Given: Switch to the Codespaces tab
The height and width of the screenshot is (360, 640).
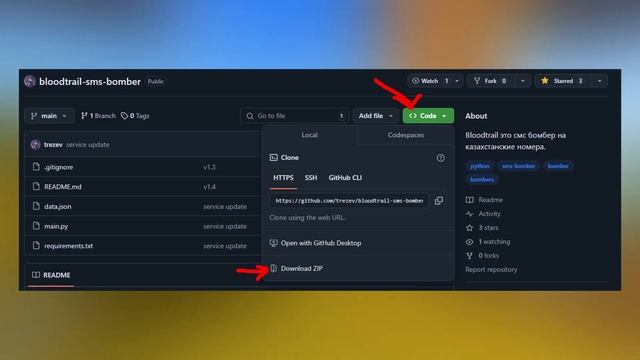Looking at the screenshot, I should pyautogui.click(x=406, y=135).
